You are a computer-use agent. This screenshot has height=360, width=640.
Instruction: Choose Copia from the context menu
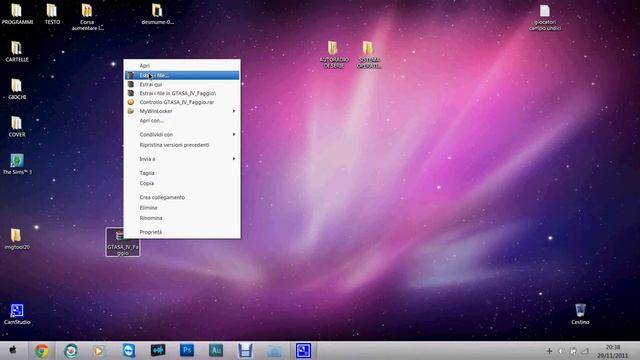[x=182, y=183]
